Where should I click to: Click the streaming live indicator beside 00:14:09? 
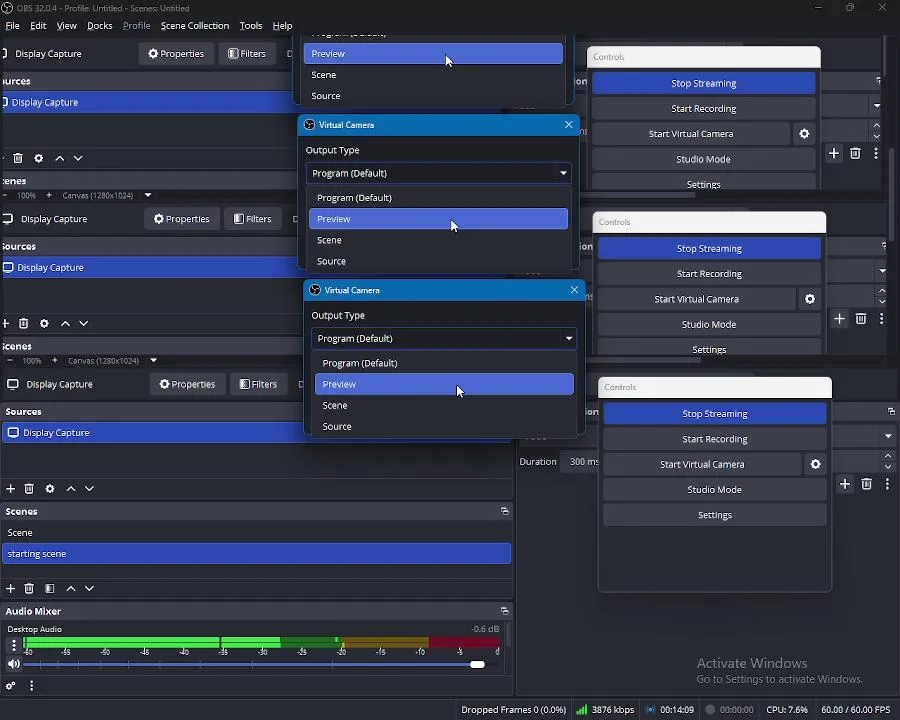point(650,710)
